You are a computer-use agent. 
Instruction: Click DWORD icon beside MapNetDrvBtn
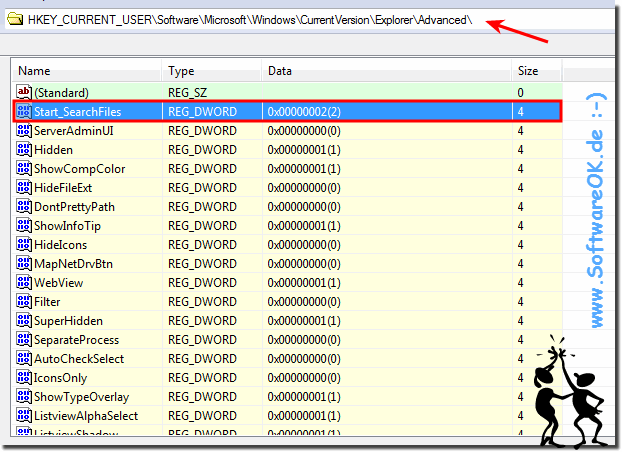click(x=24, y=264)
